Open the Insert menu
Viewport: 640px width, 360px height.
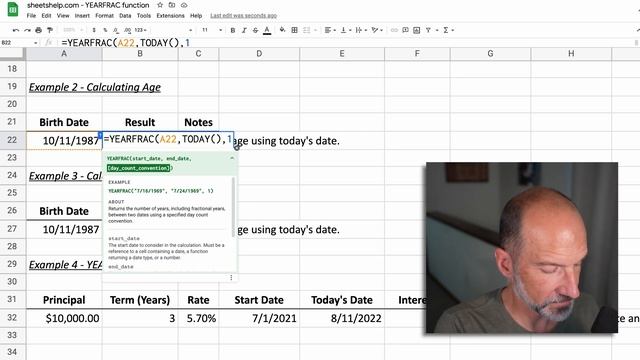82,16
